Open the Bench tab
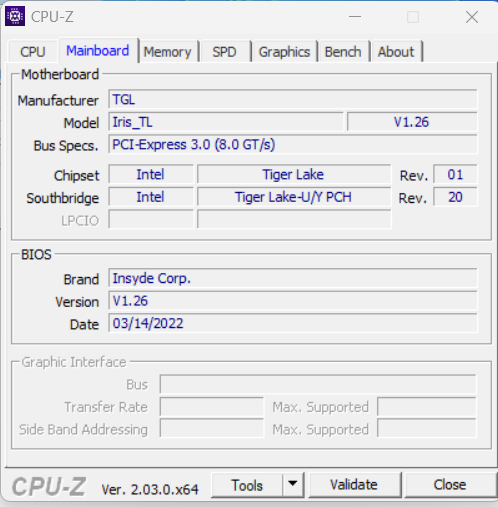Viewport: 498px width, 507px height. click(x=343, y=52)
